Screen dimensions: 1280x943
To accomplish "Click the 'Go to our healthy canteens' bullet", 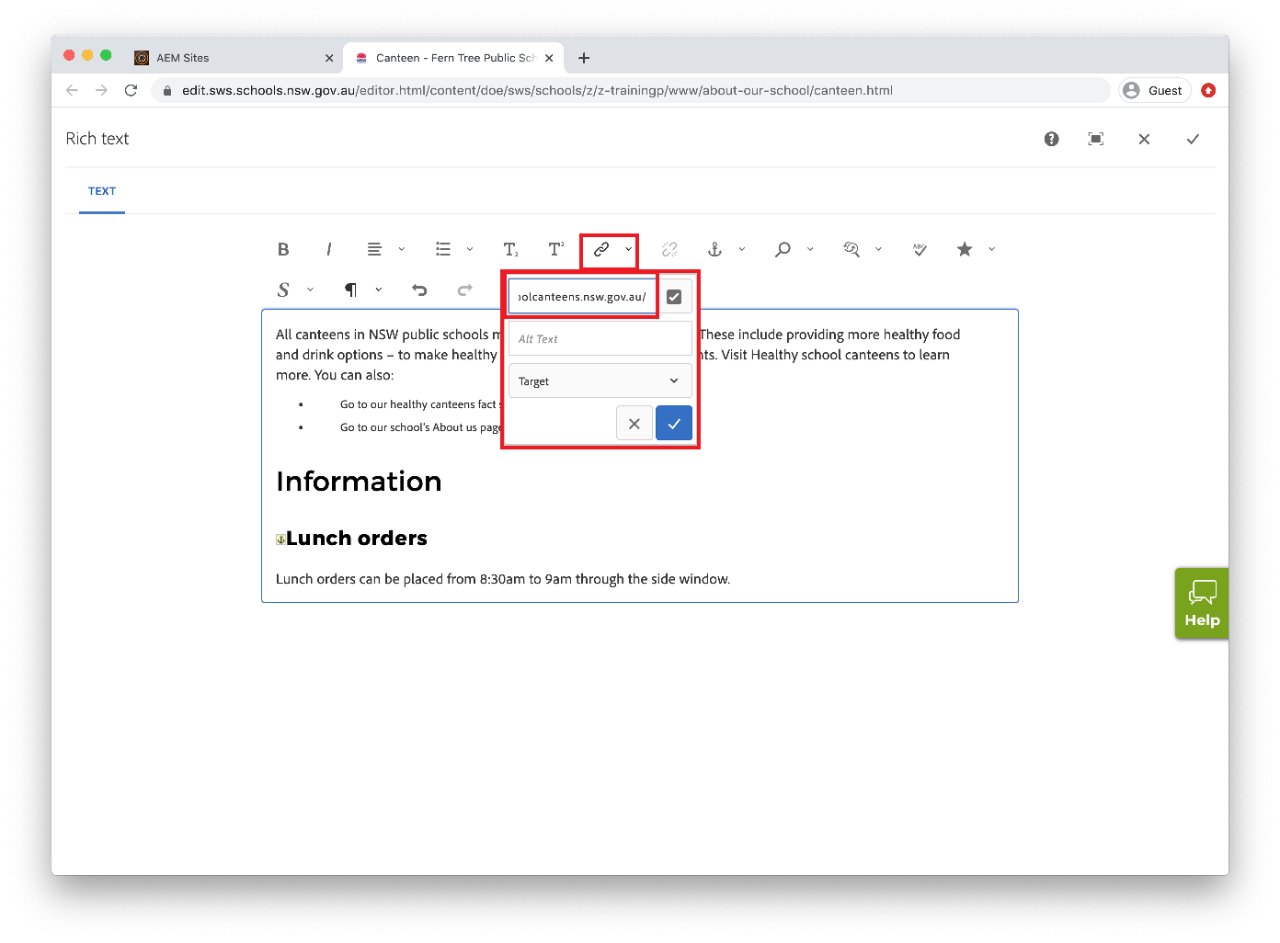I will coord(419,404).
